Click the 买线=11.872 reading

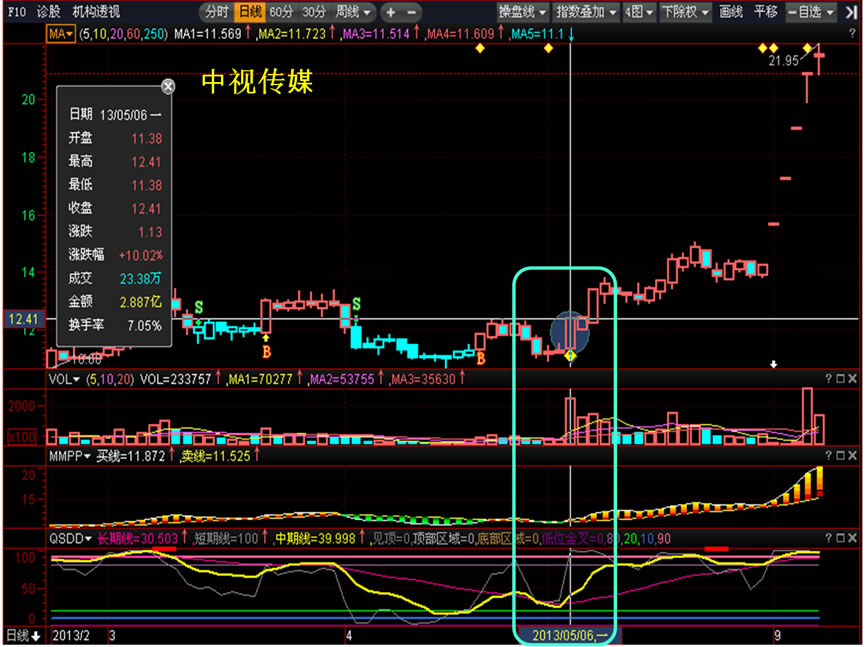(131, 456)
